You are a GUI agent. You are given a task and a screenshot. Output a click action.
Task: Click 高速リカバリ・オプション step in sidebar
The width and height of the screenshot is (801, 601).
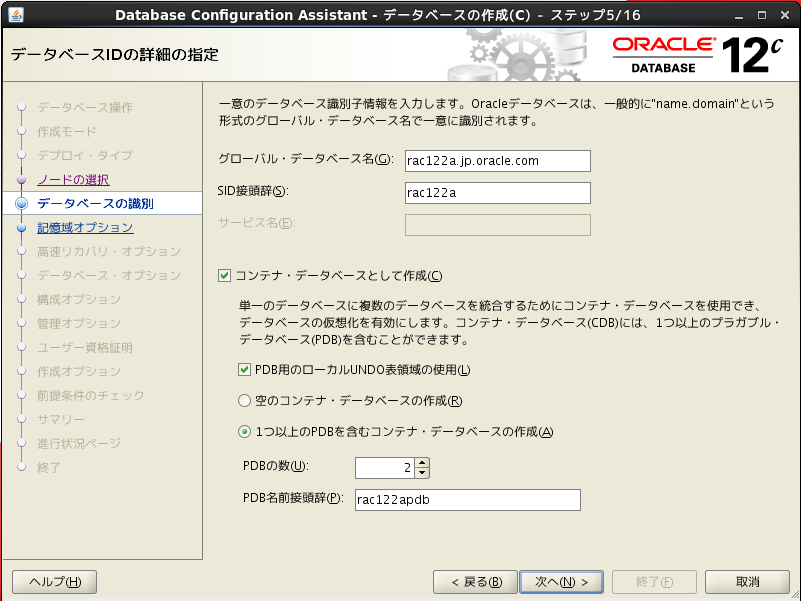pyautogui.click(x=109, y=251)
